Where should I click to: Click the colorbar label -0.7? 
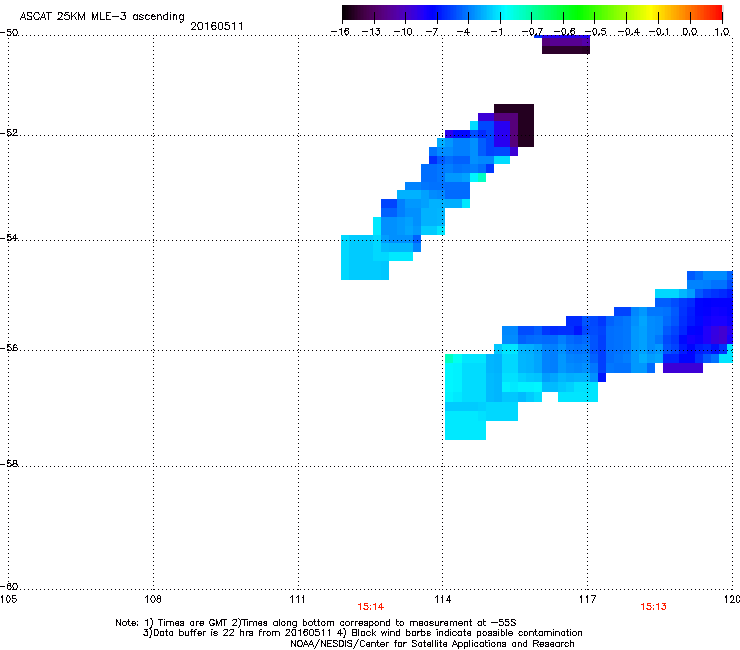point(532,32)
